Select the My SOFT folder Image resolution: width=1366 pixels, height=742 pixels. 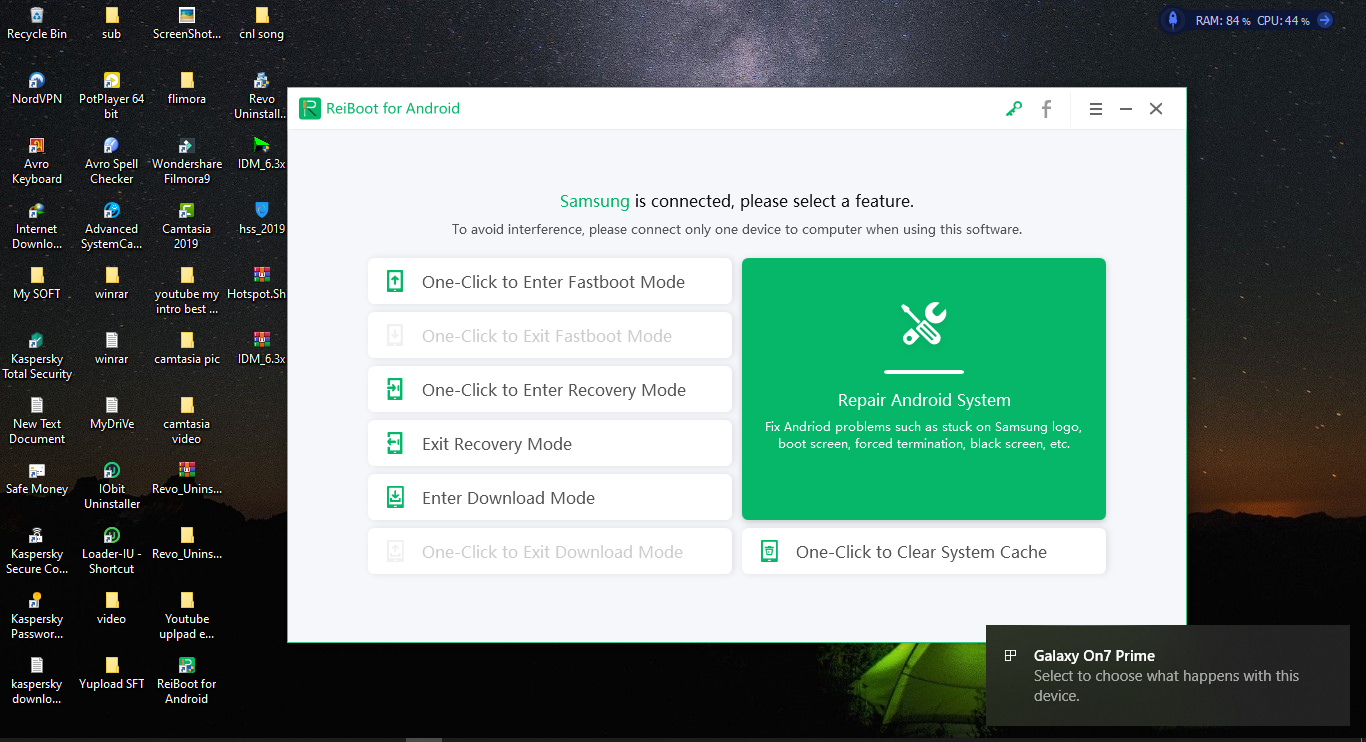coord(37,284)
